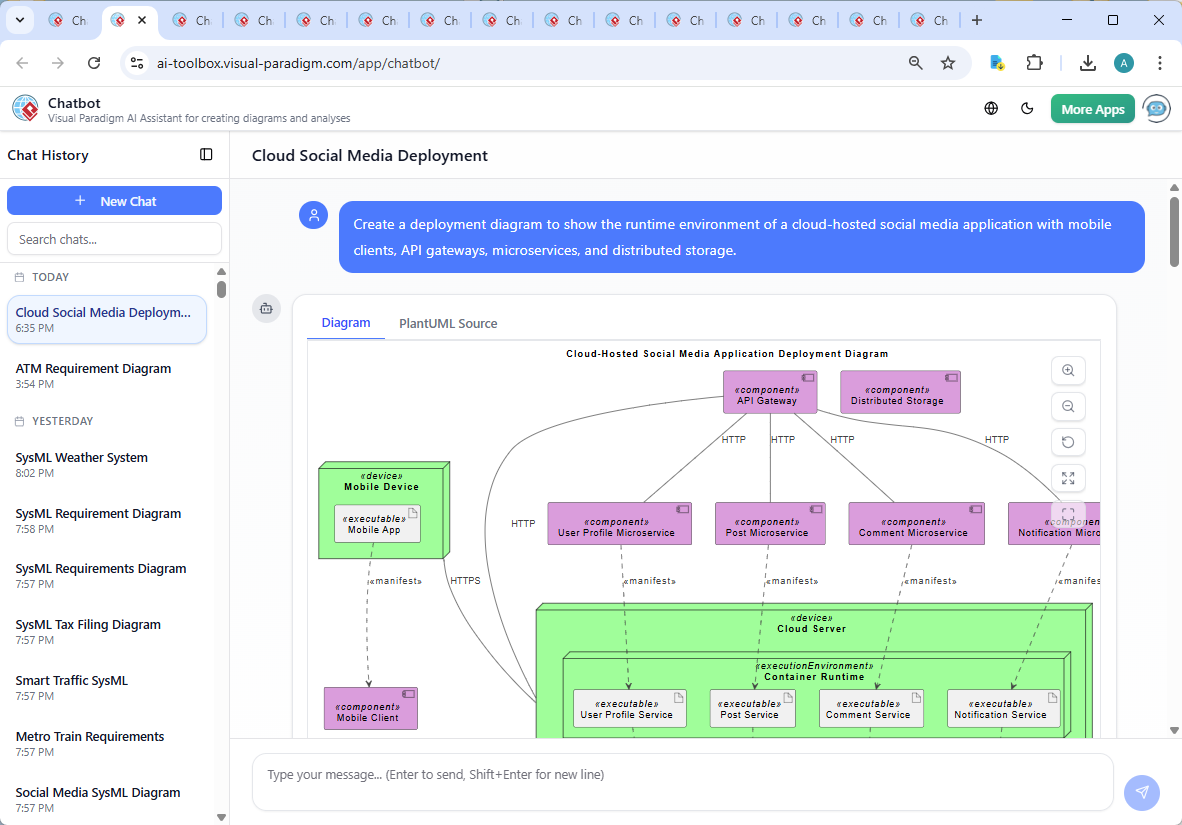The image size is (1182, 825).
Task: Collapse the Chat History sidebar
Action: pyautogui.click(x=206, y=155)
